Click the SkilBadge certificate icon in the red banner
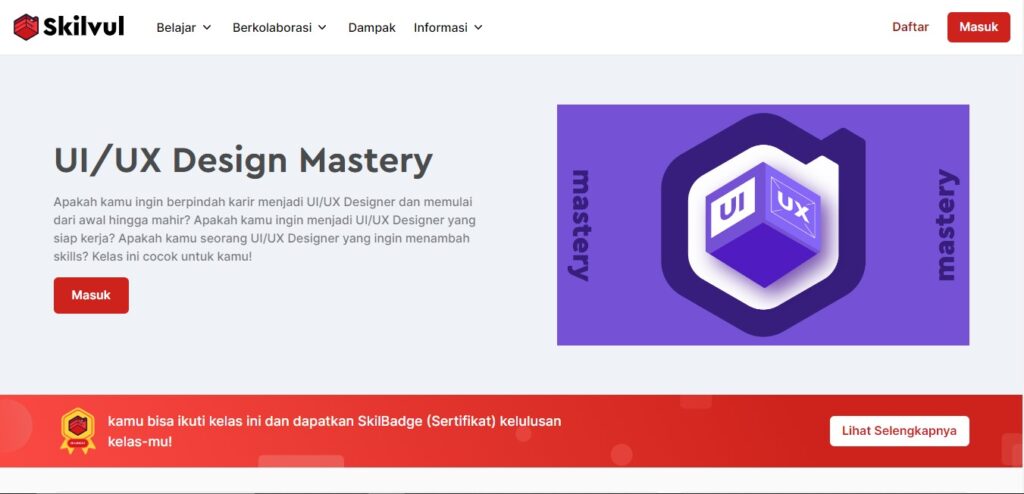The height and width of the screenshot is (494, 1024). click(x=78, y=430)
